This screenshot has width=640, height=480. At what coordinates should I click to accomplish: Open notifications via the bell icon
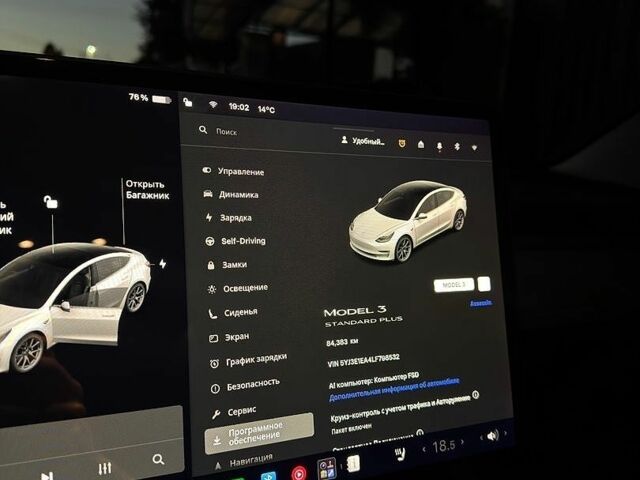coord(440,146)
